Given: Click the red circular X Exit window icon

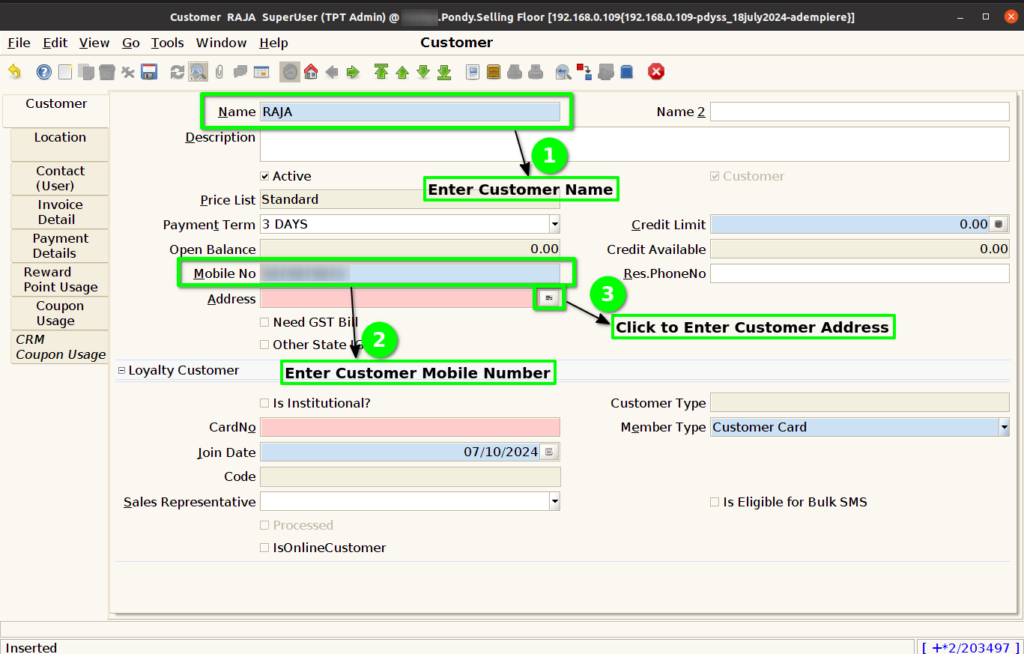Looking at the screenshot, I should click(656, 72).
